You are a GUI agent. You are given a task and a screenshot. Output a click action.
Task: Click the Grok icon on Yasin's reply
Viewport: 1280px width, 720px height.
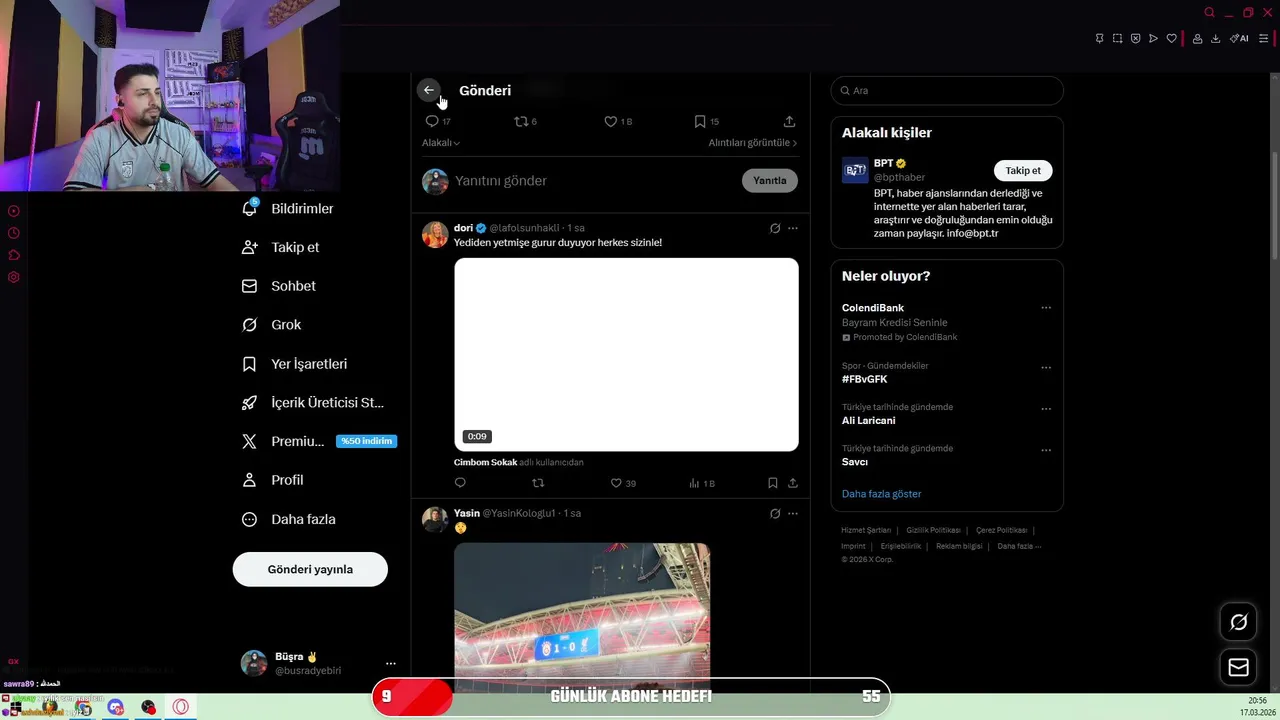[775, 513]
